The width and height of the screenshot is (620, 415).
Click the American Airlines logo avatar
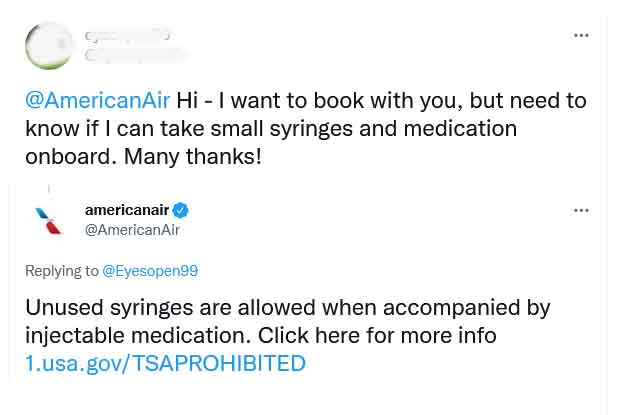(x=48, y=221)
